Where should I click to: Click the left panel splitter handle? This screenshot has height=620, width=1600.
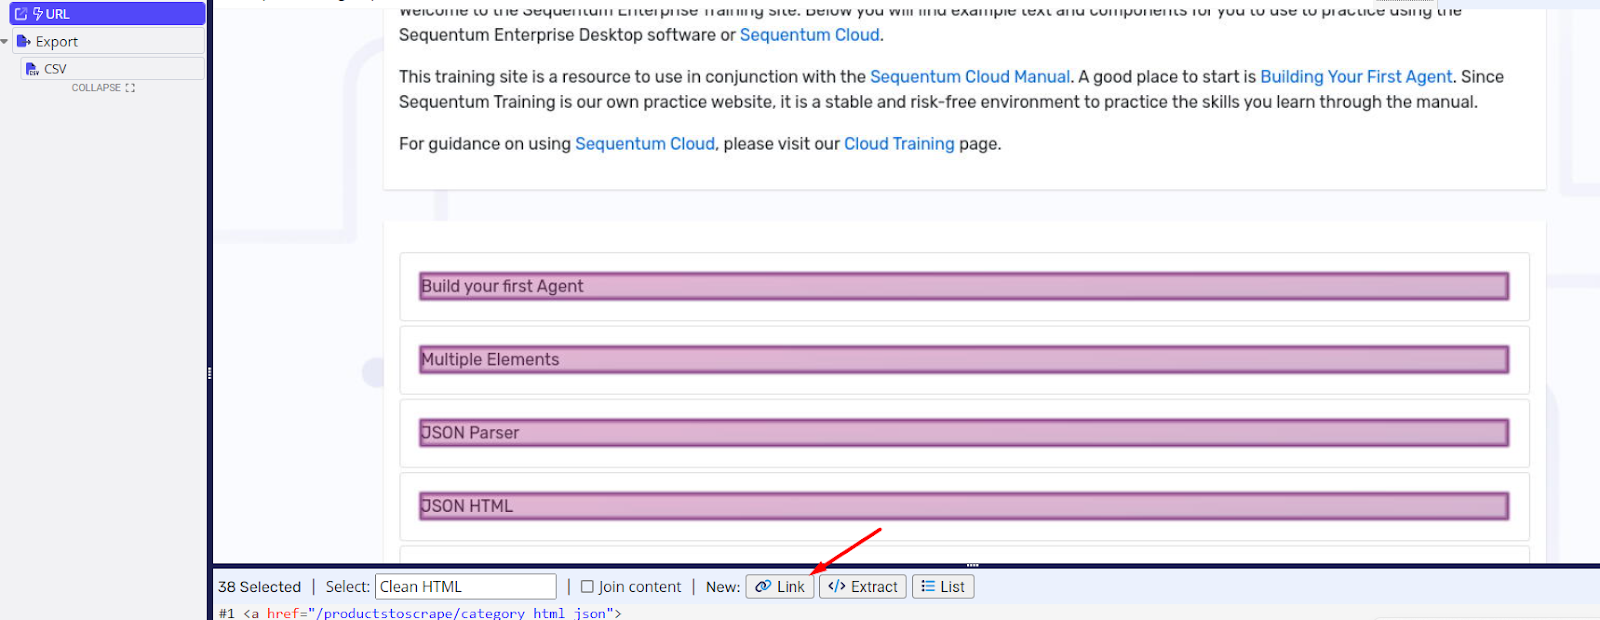click(x=209, y=373)
